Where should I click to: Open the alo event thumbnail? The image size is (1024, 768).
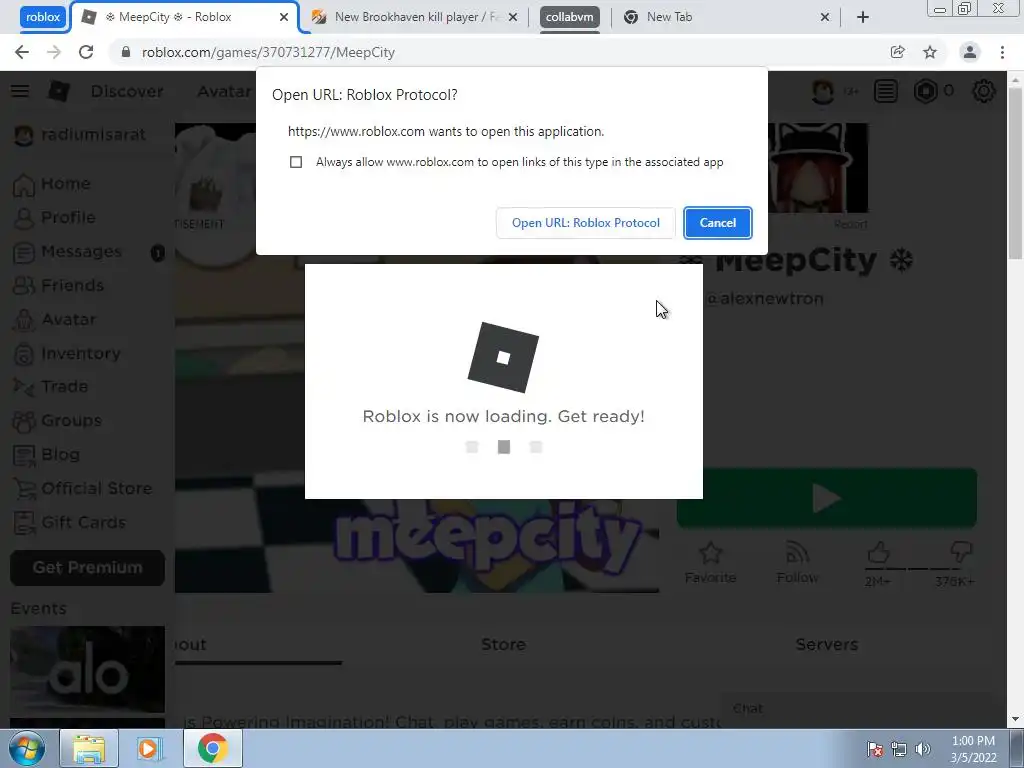point(88,669)
